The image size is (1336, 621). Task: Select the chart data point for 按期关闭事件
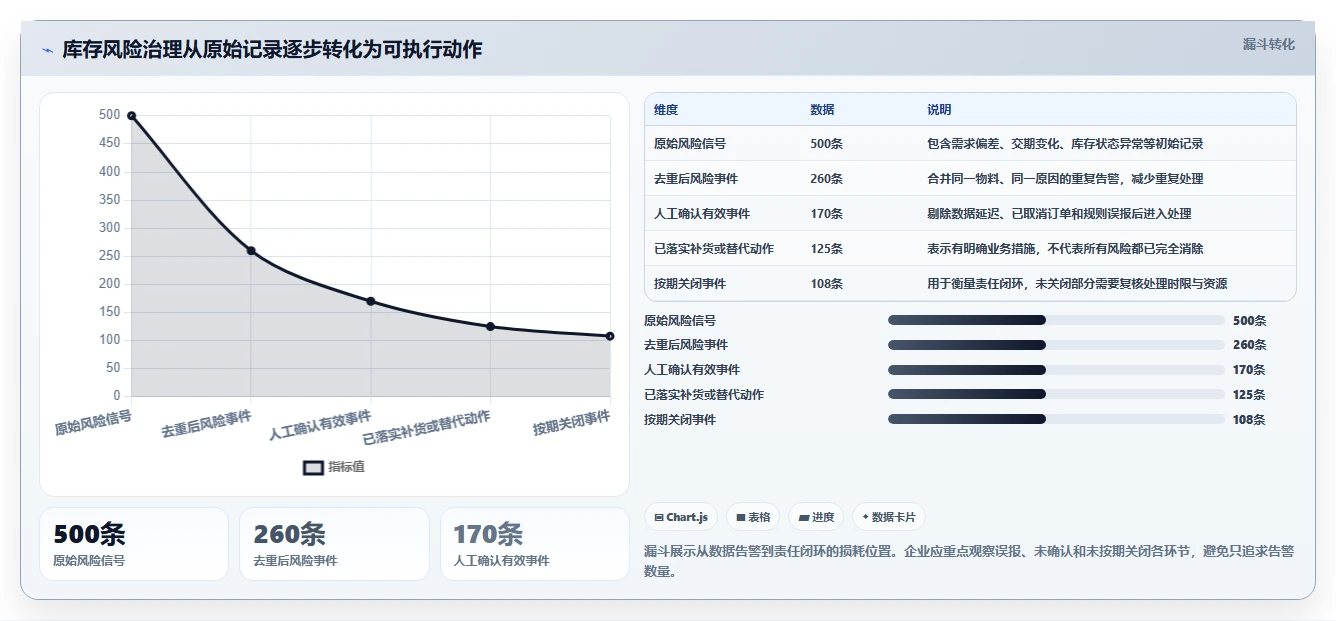pos(610,336)
